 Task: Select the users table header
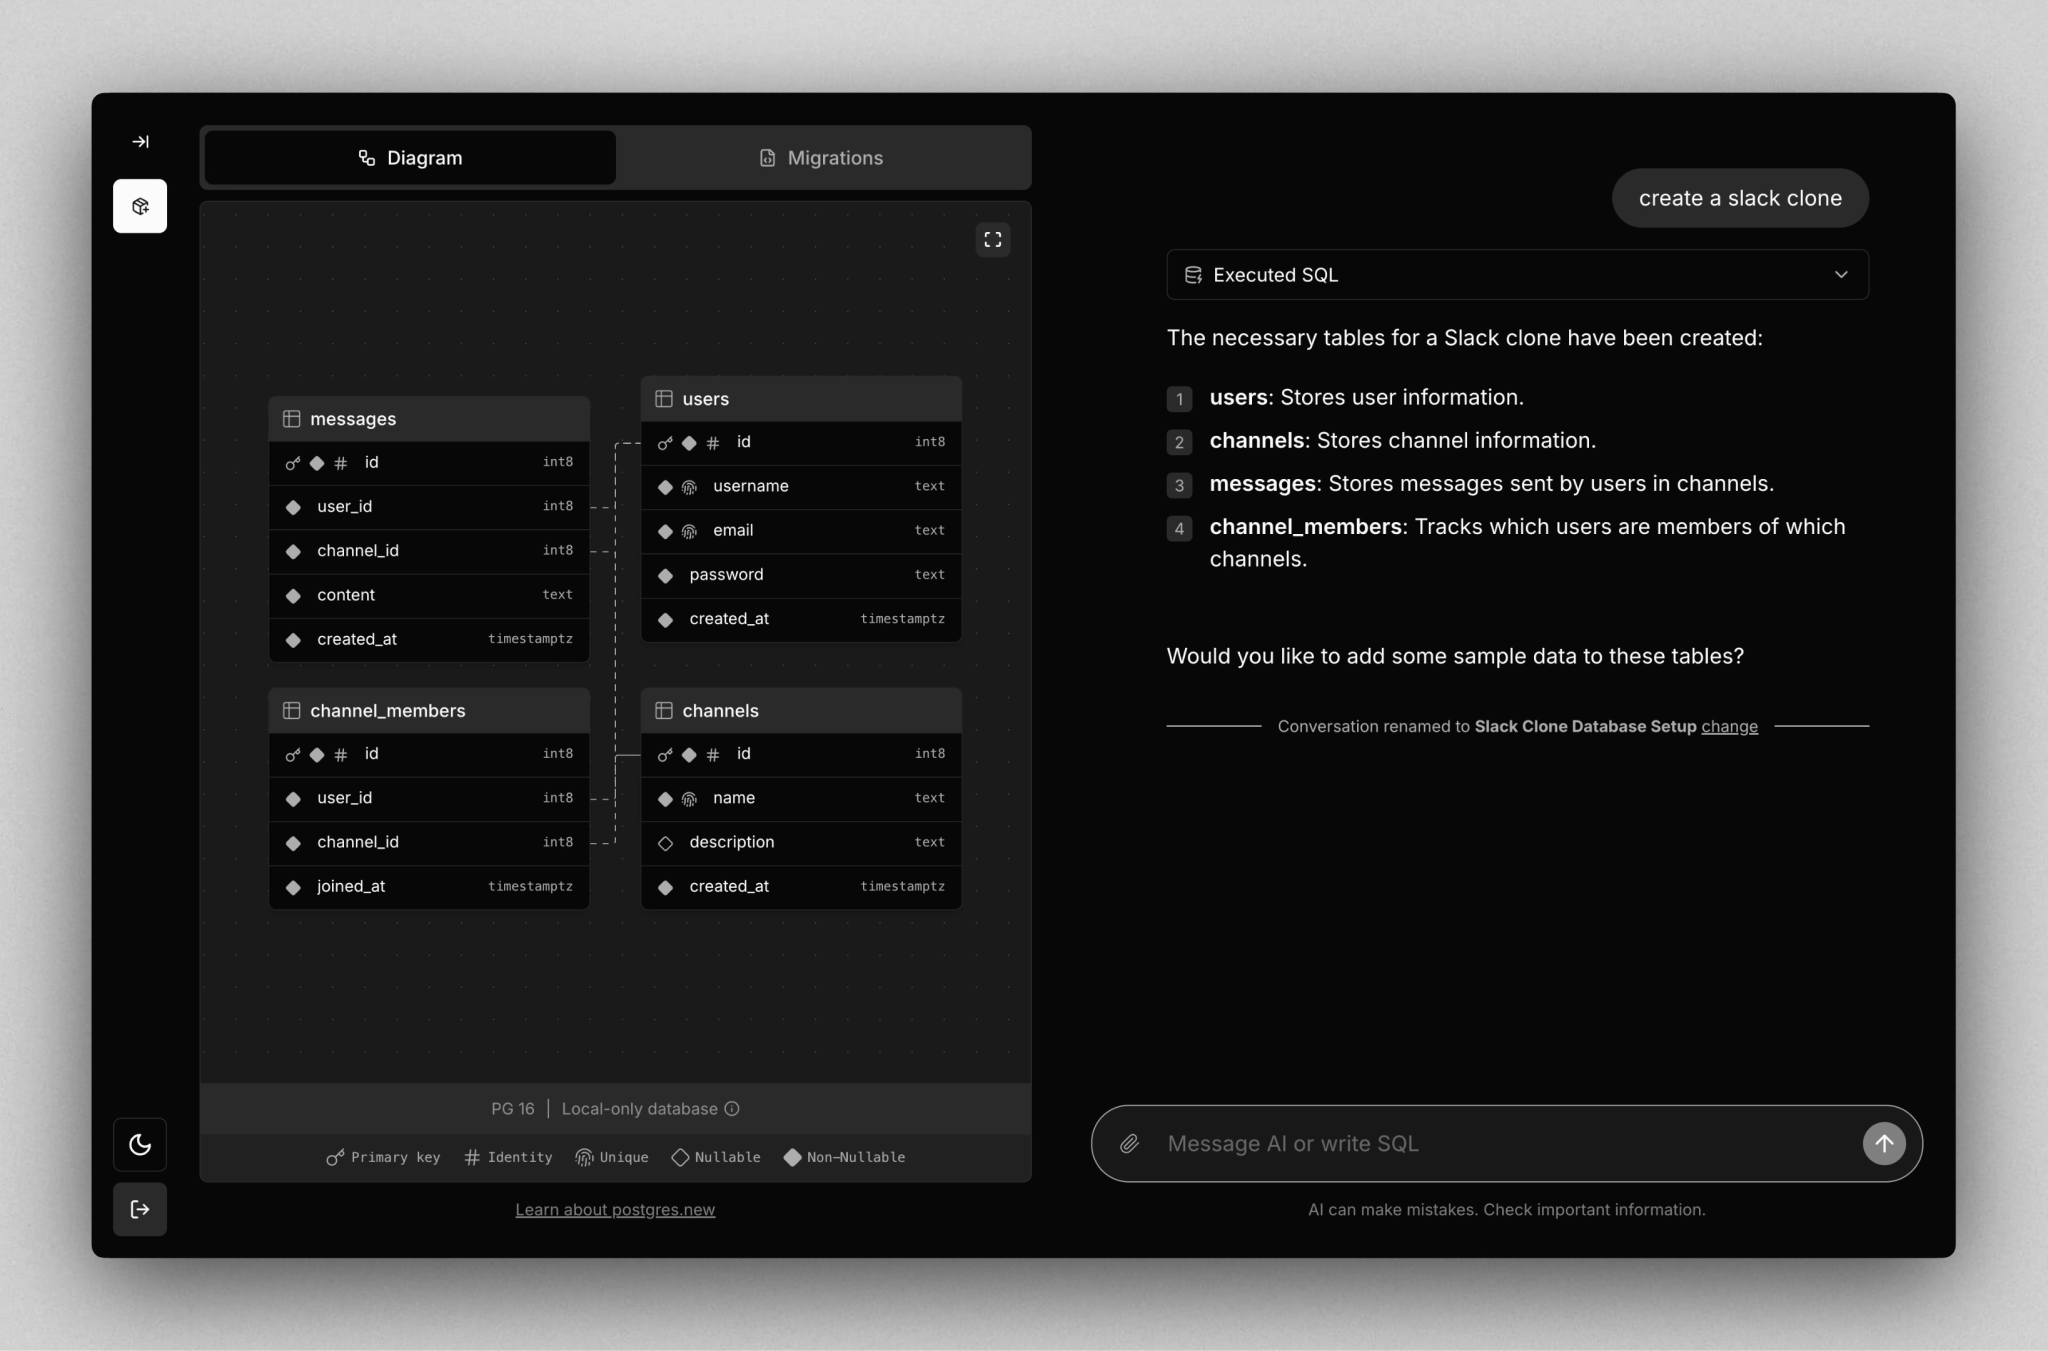[x=800, y=399]
